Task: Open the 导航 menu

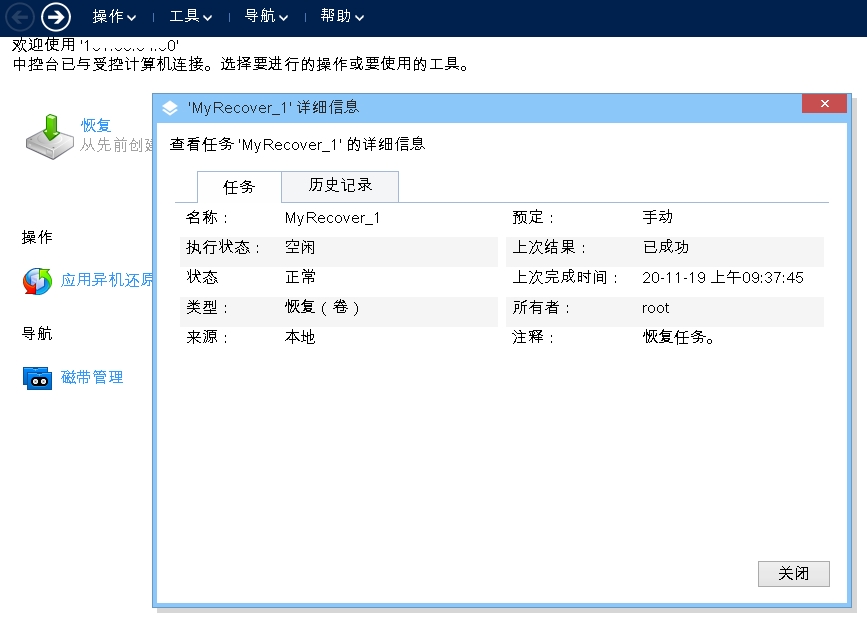Action: pyautogui.click(x=266, y=17)
